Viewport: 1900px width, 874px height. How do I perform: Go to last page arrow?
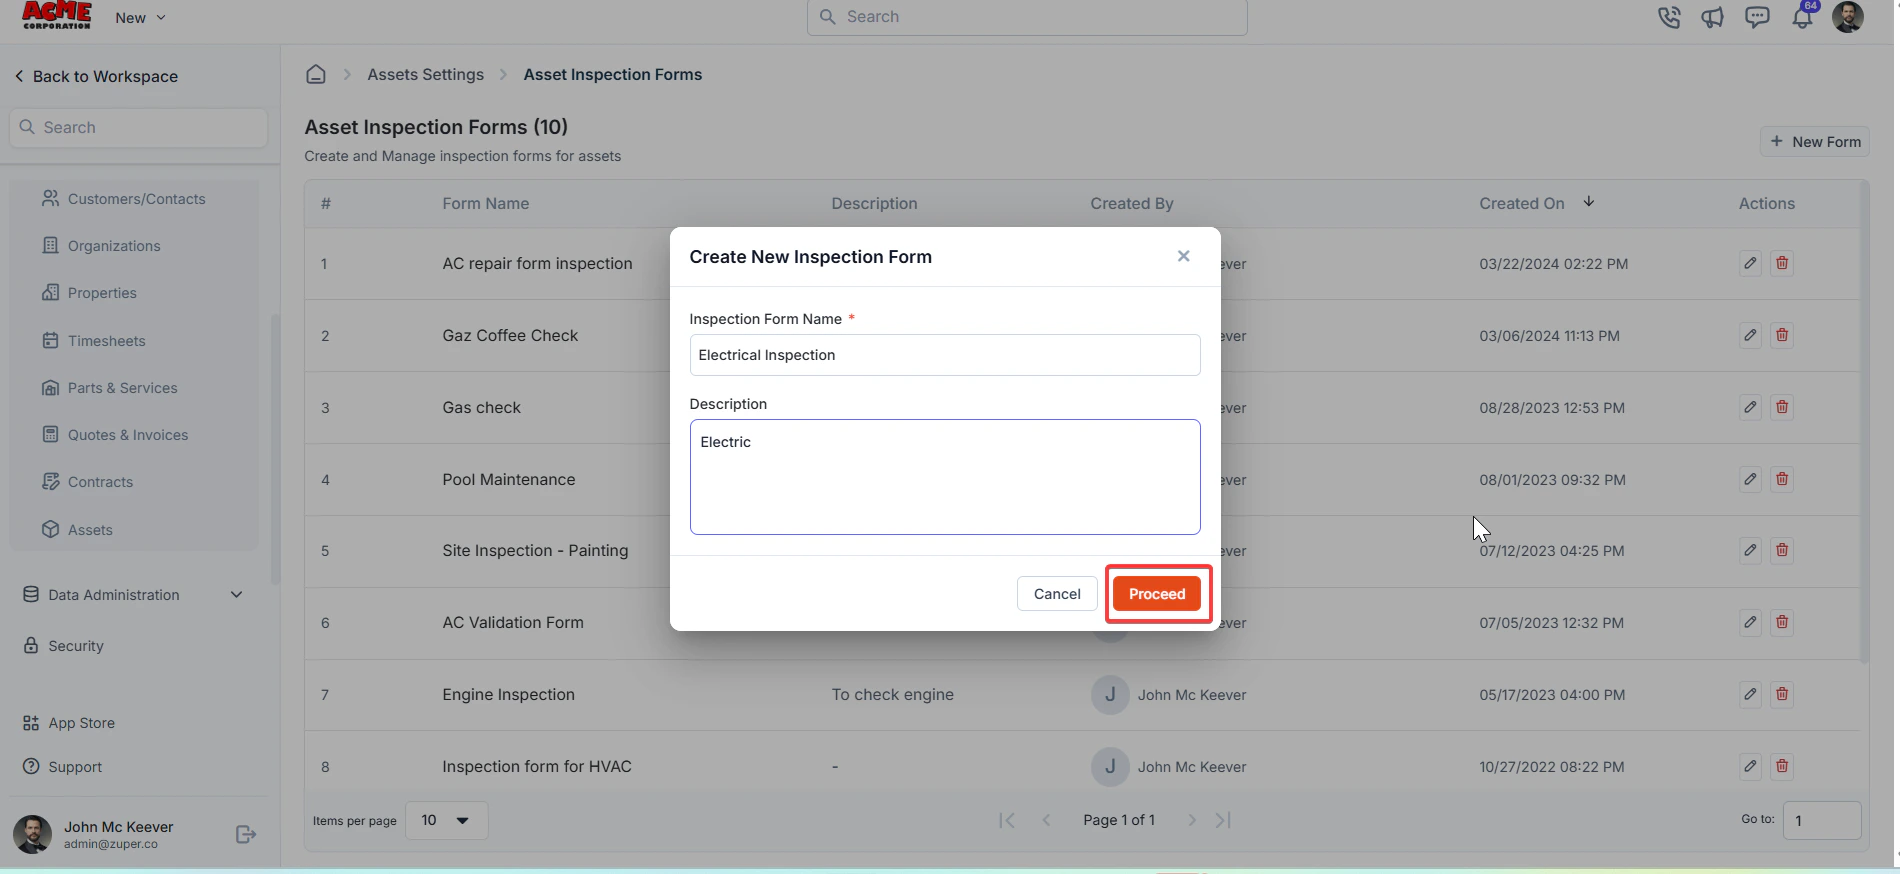[1223, 820]
